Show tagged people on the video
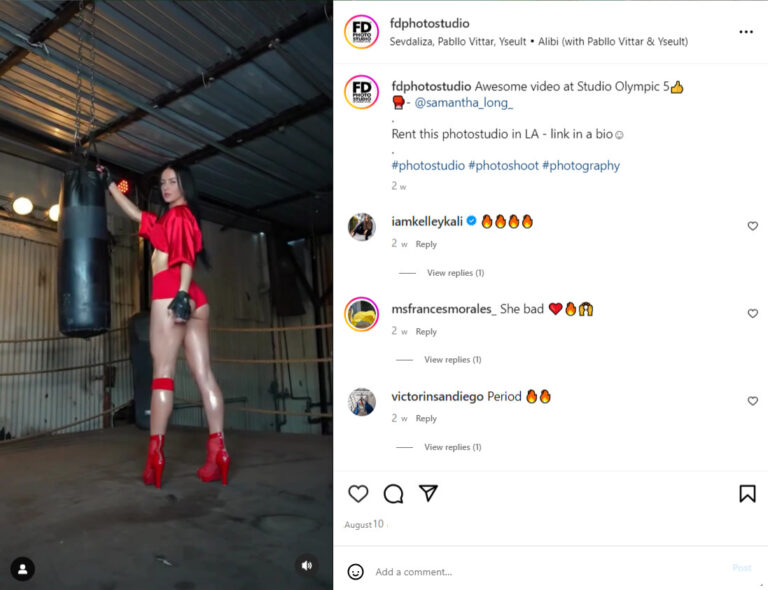This screenshot has width=768, height=590. (x=23, y=569)
